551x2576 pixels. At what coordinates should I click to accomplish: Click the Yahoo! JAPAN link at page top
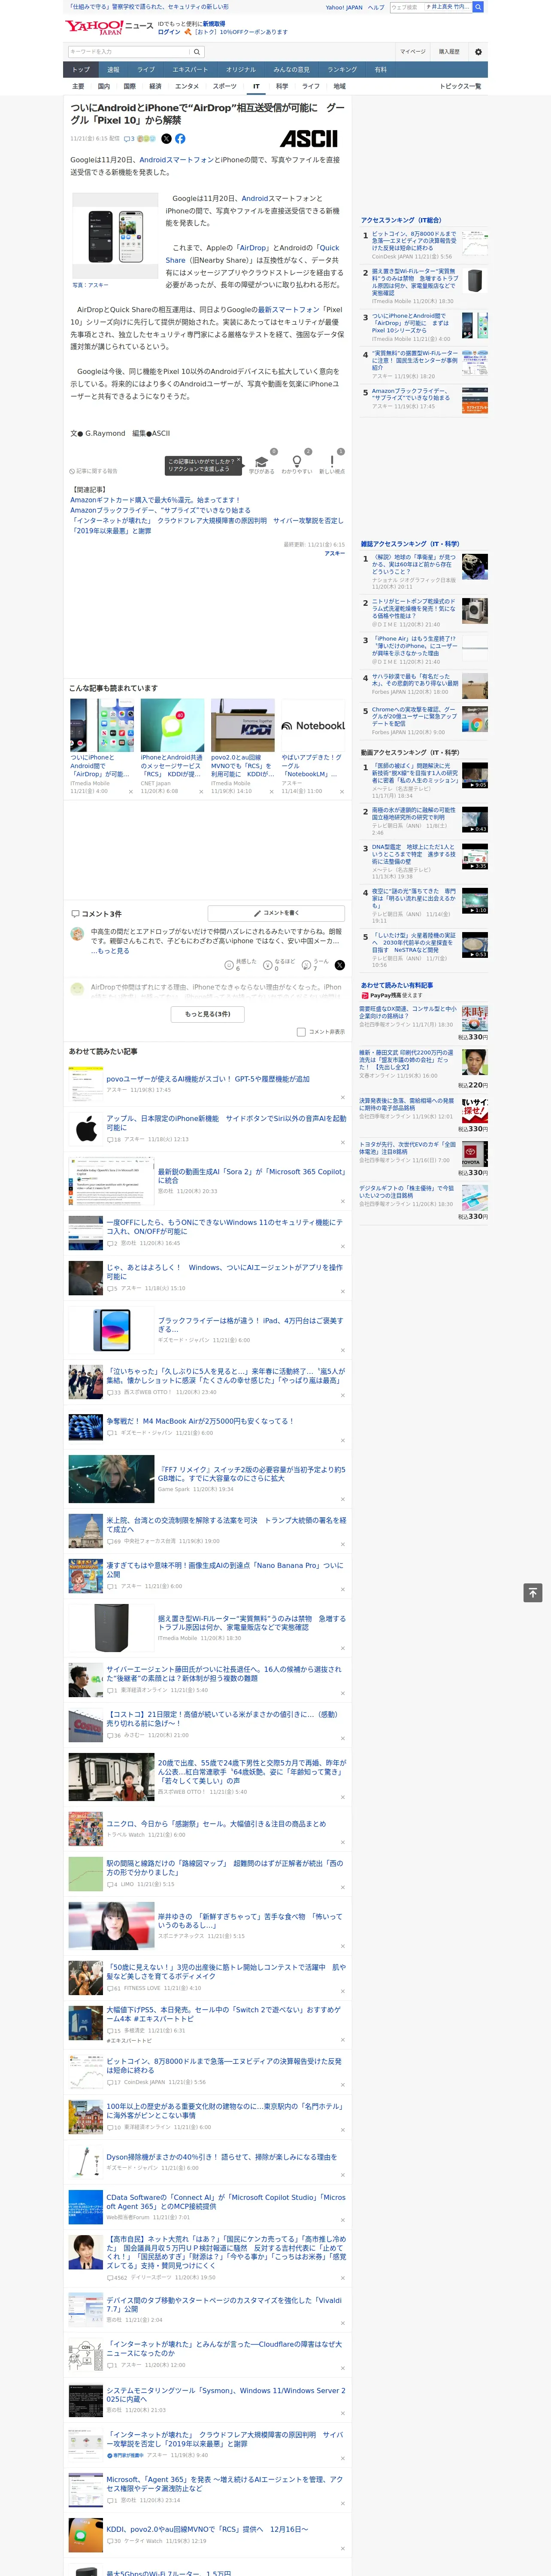coord(344,7)
